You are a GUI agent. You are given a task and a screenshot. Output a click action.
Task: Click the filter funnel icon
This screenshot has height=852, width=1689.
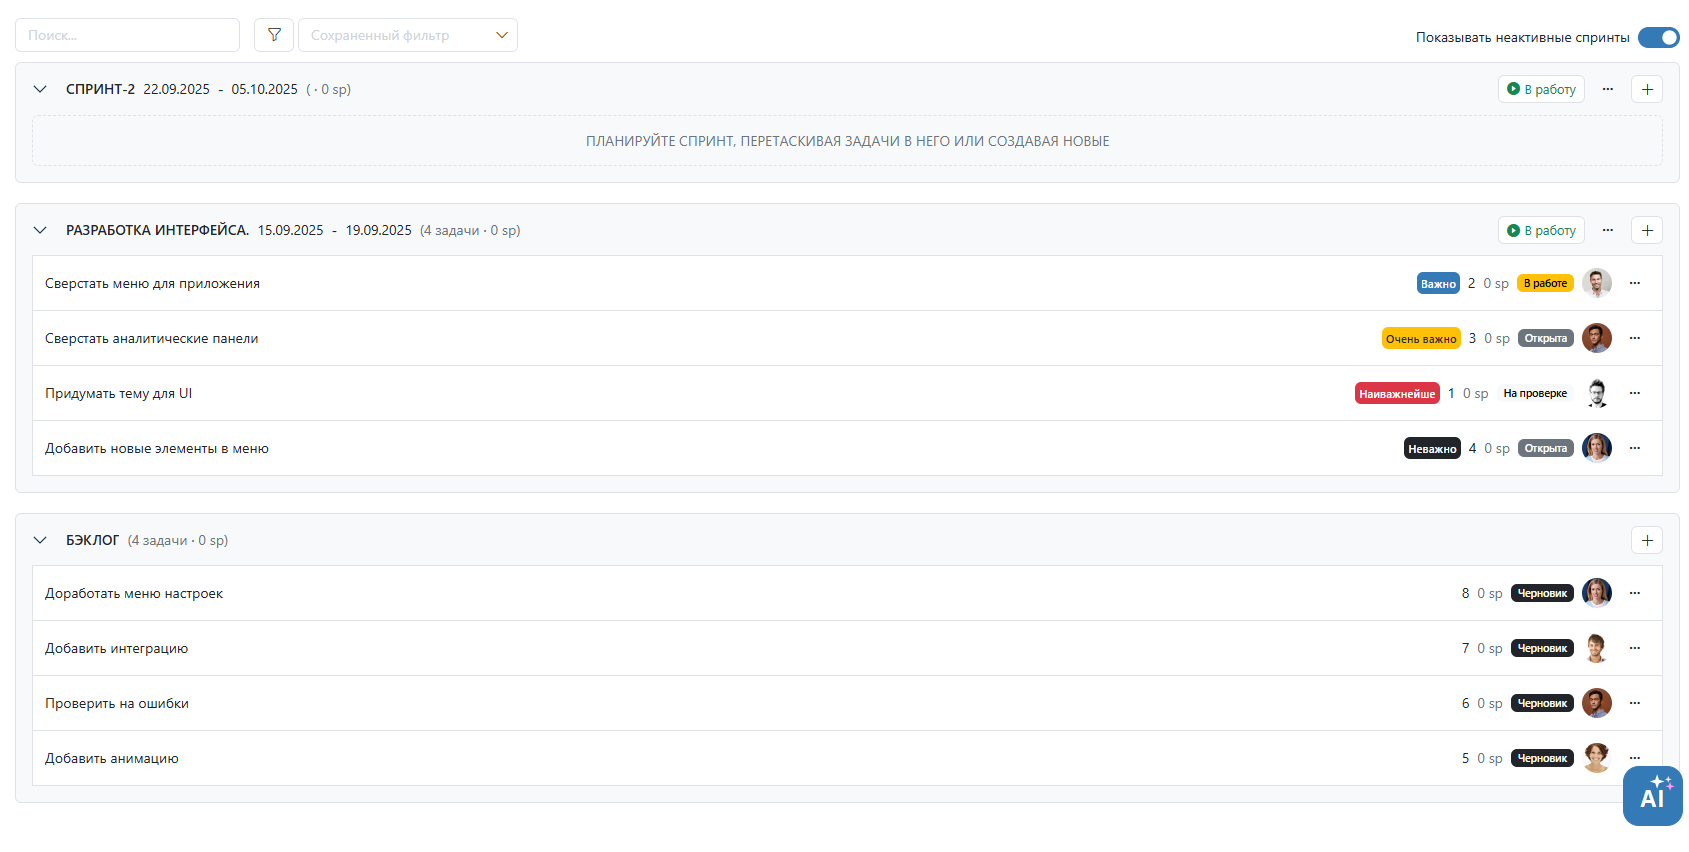tap(274, 35)
